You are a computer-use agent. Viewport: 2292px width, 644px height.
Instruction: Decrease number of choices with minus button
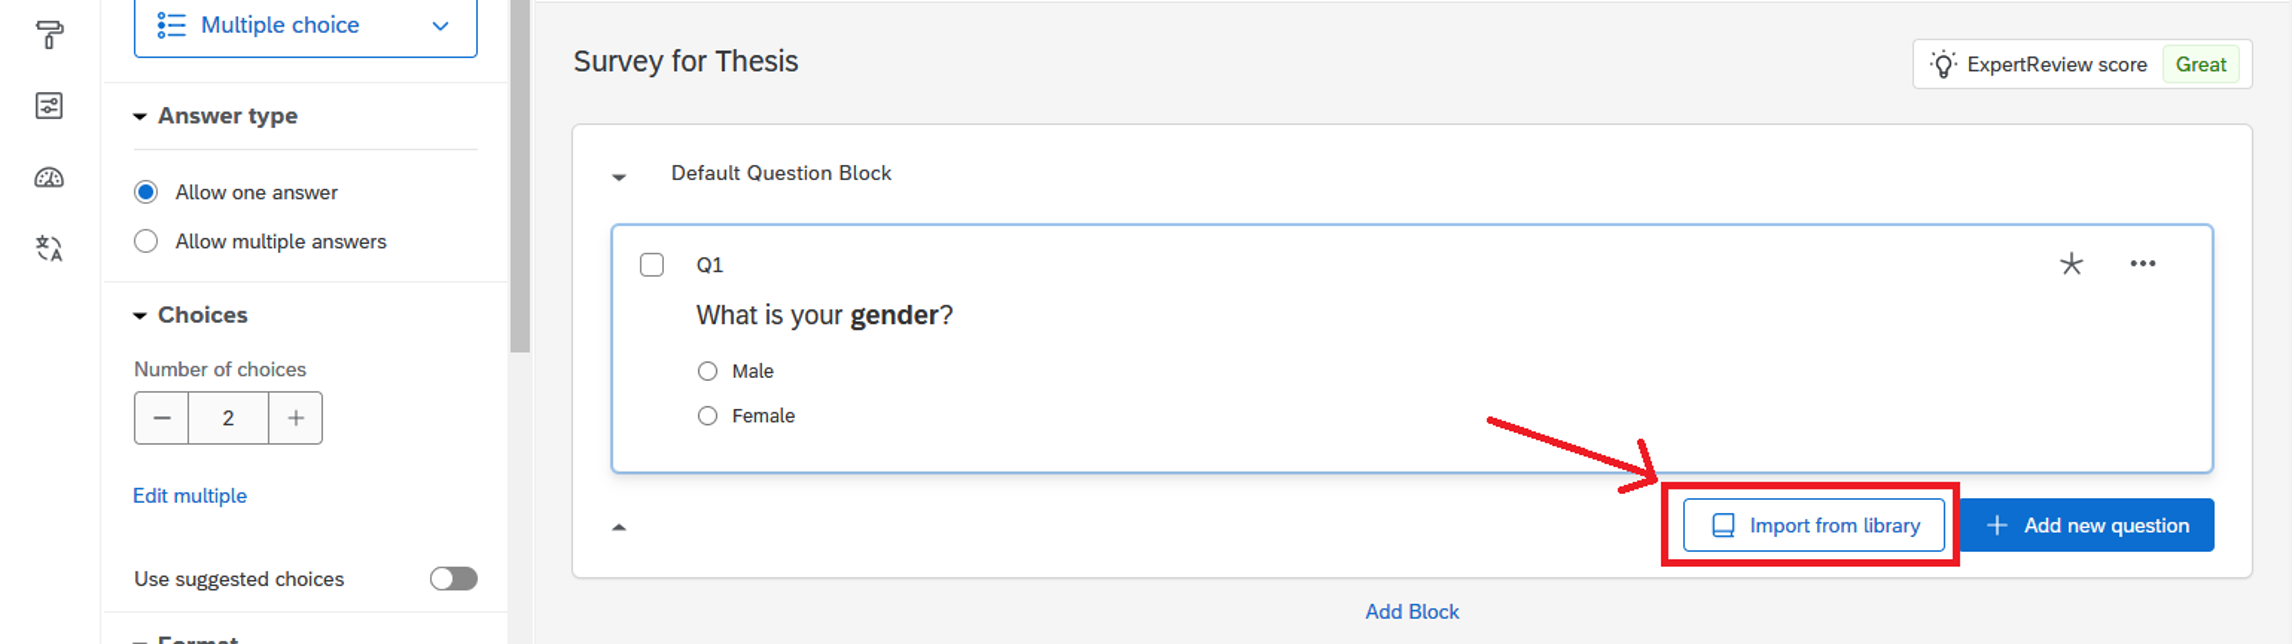point(162,418)
